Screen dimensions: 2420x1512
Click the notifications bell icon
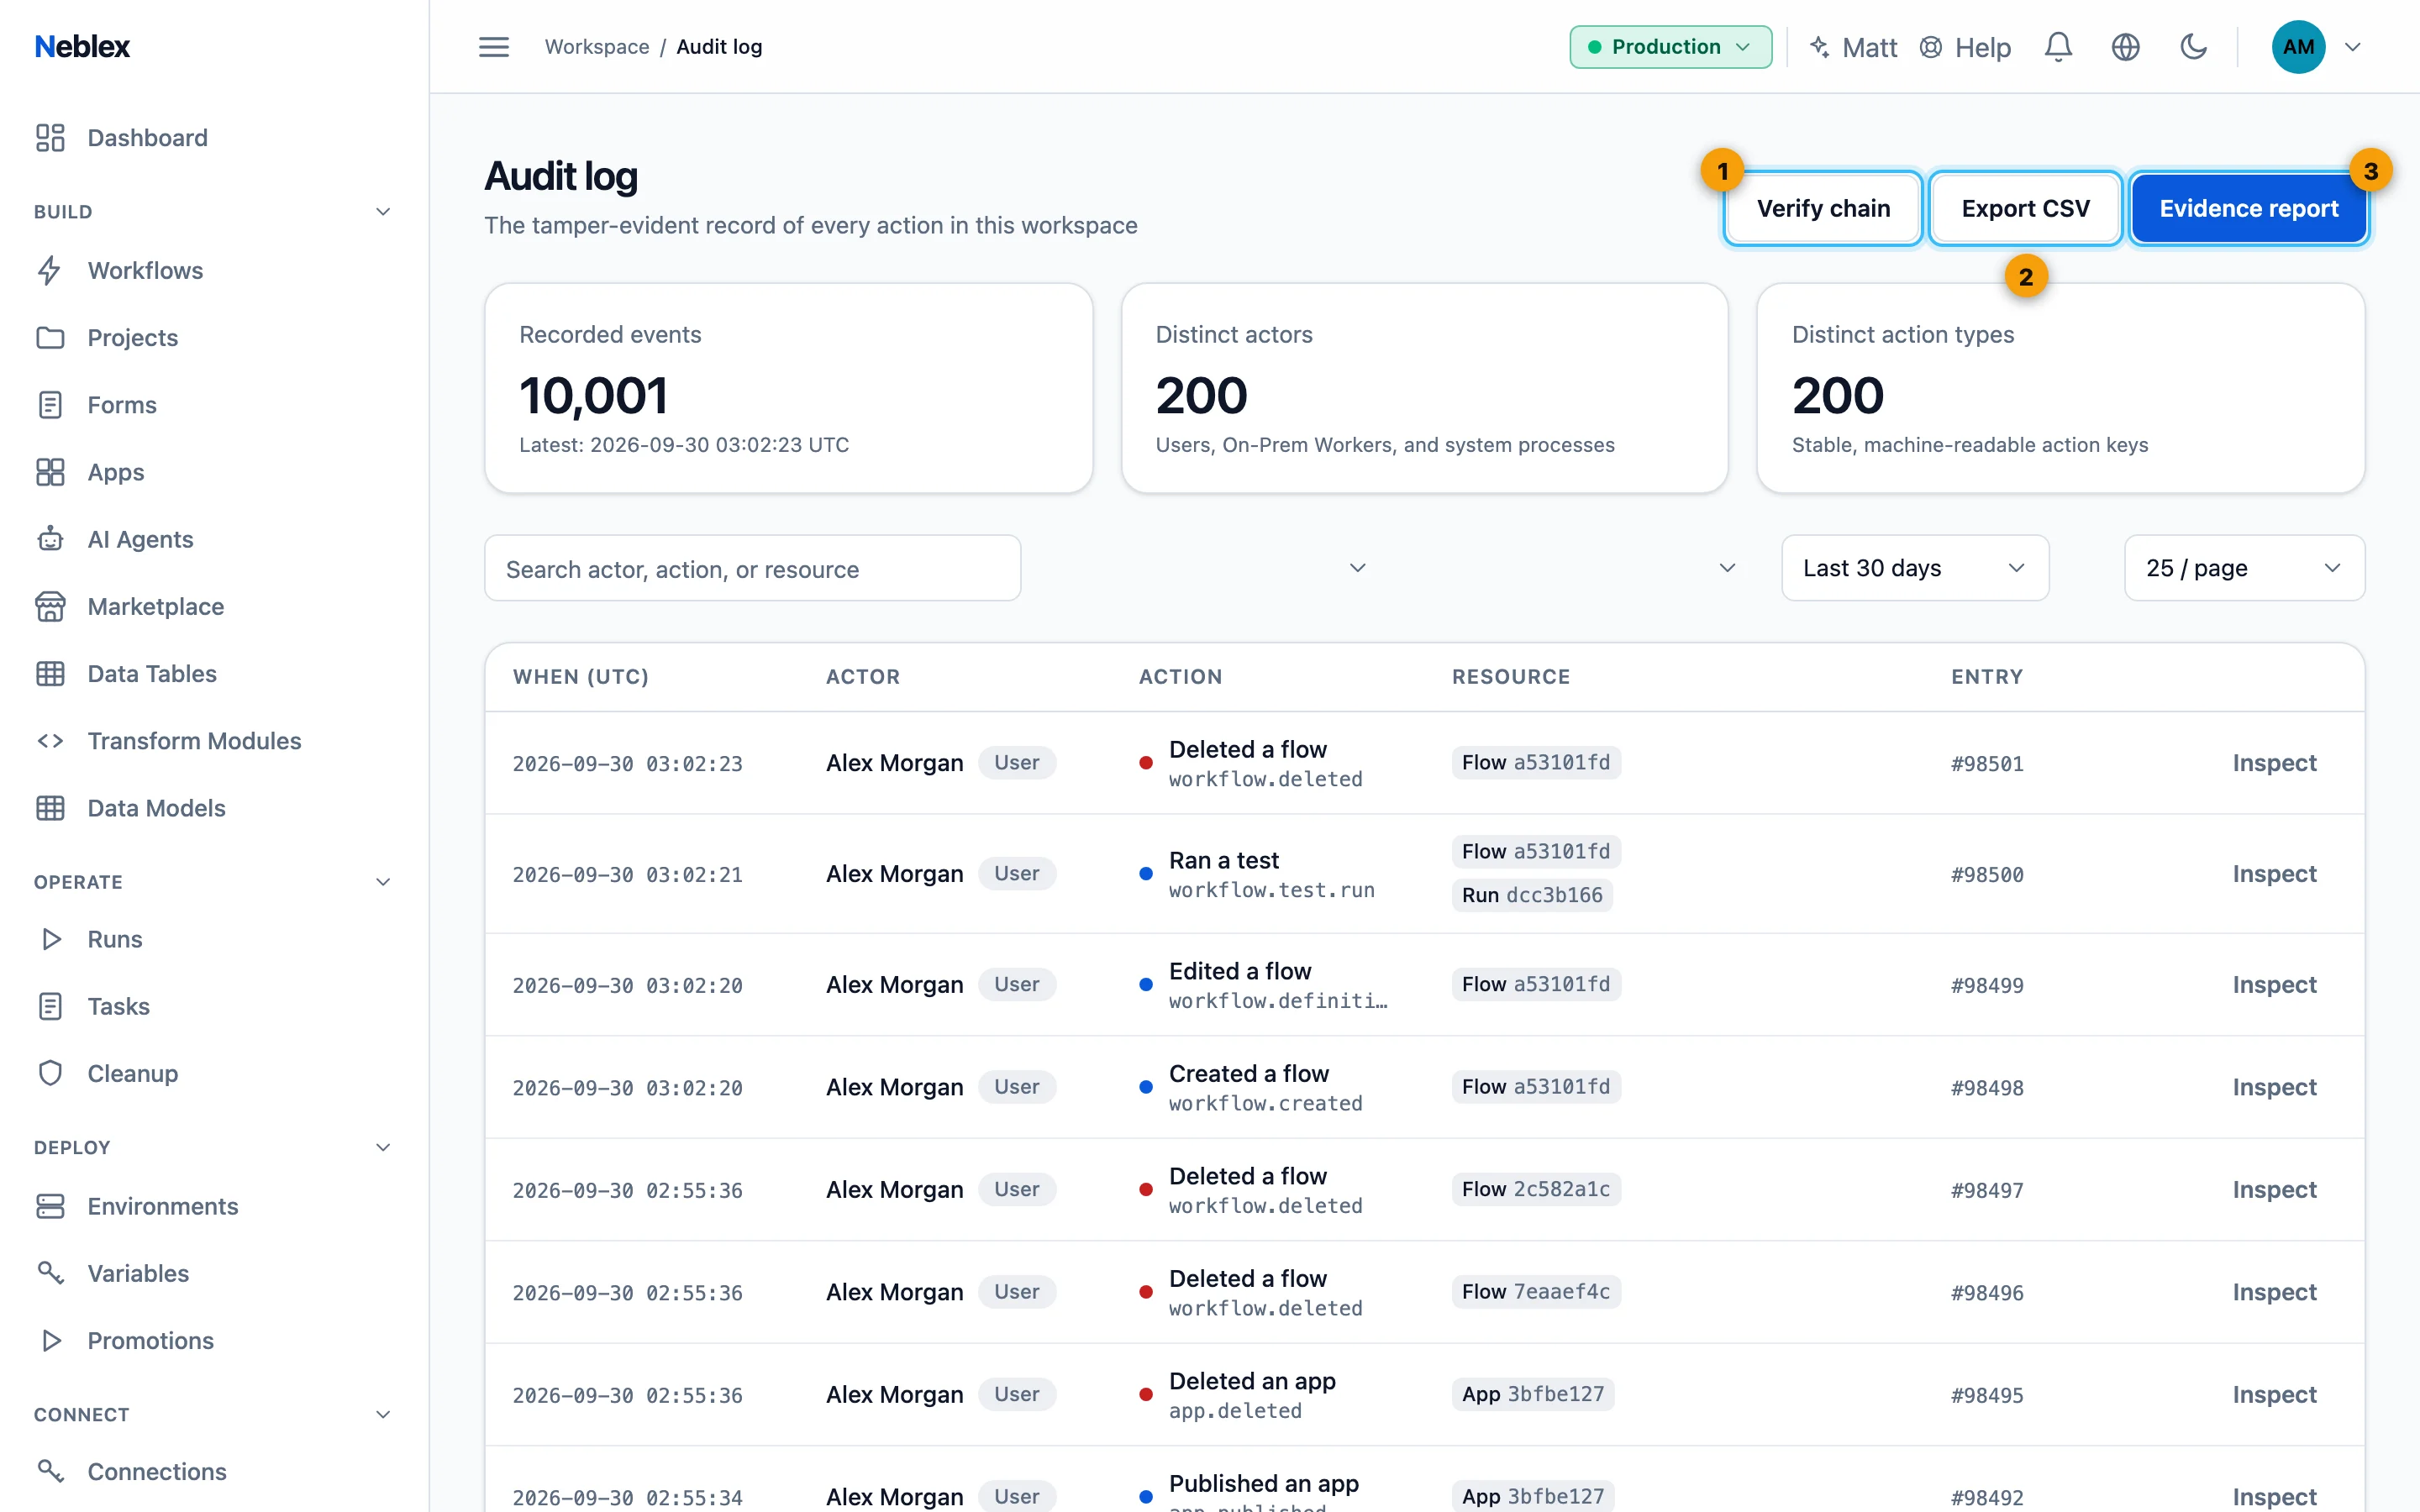2057,47
